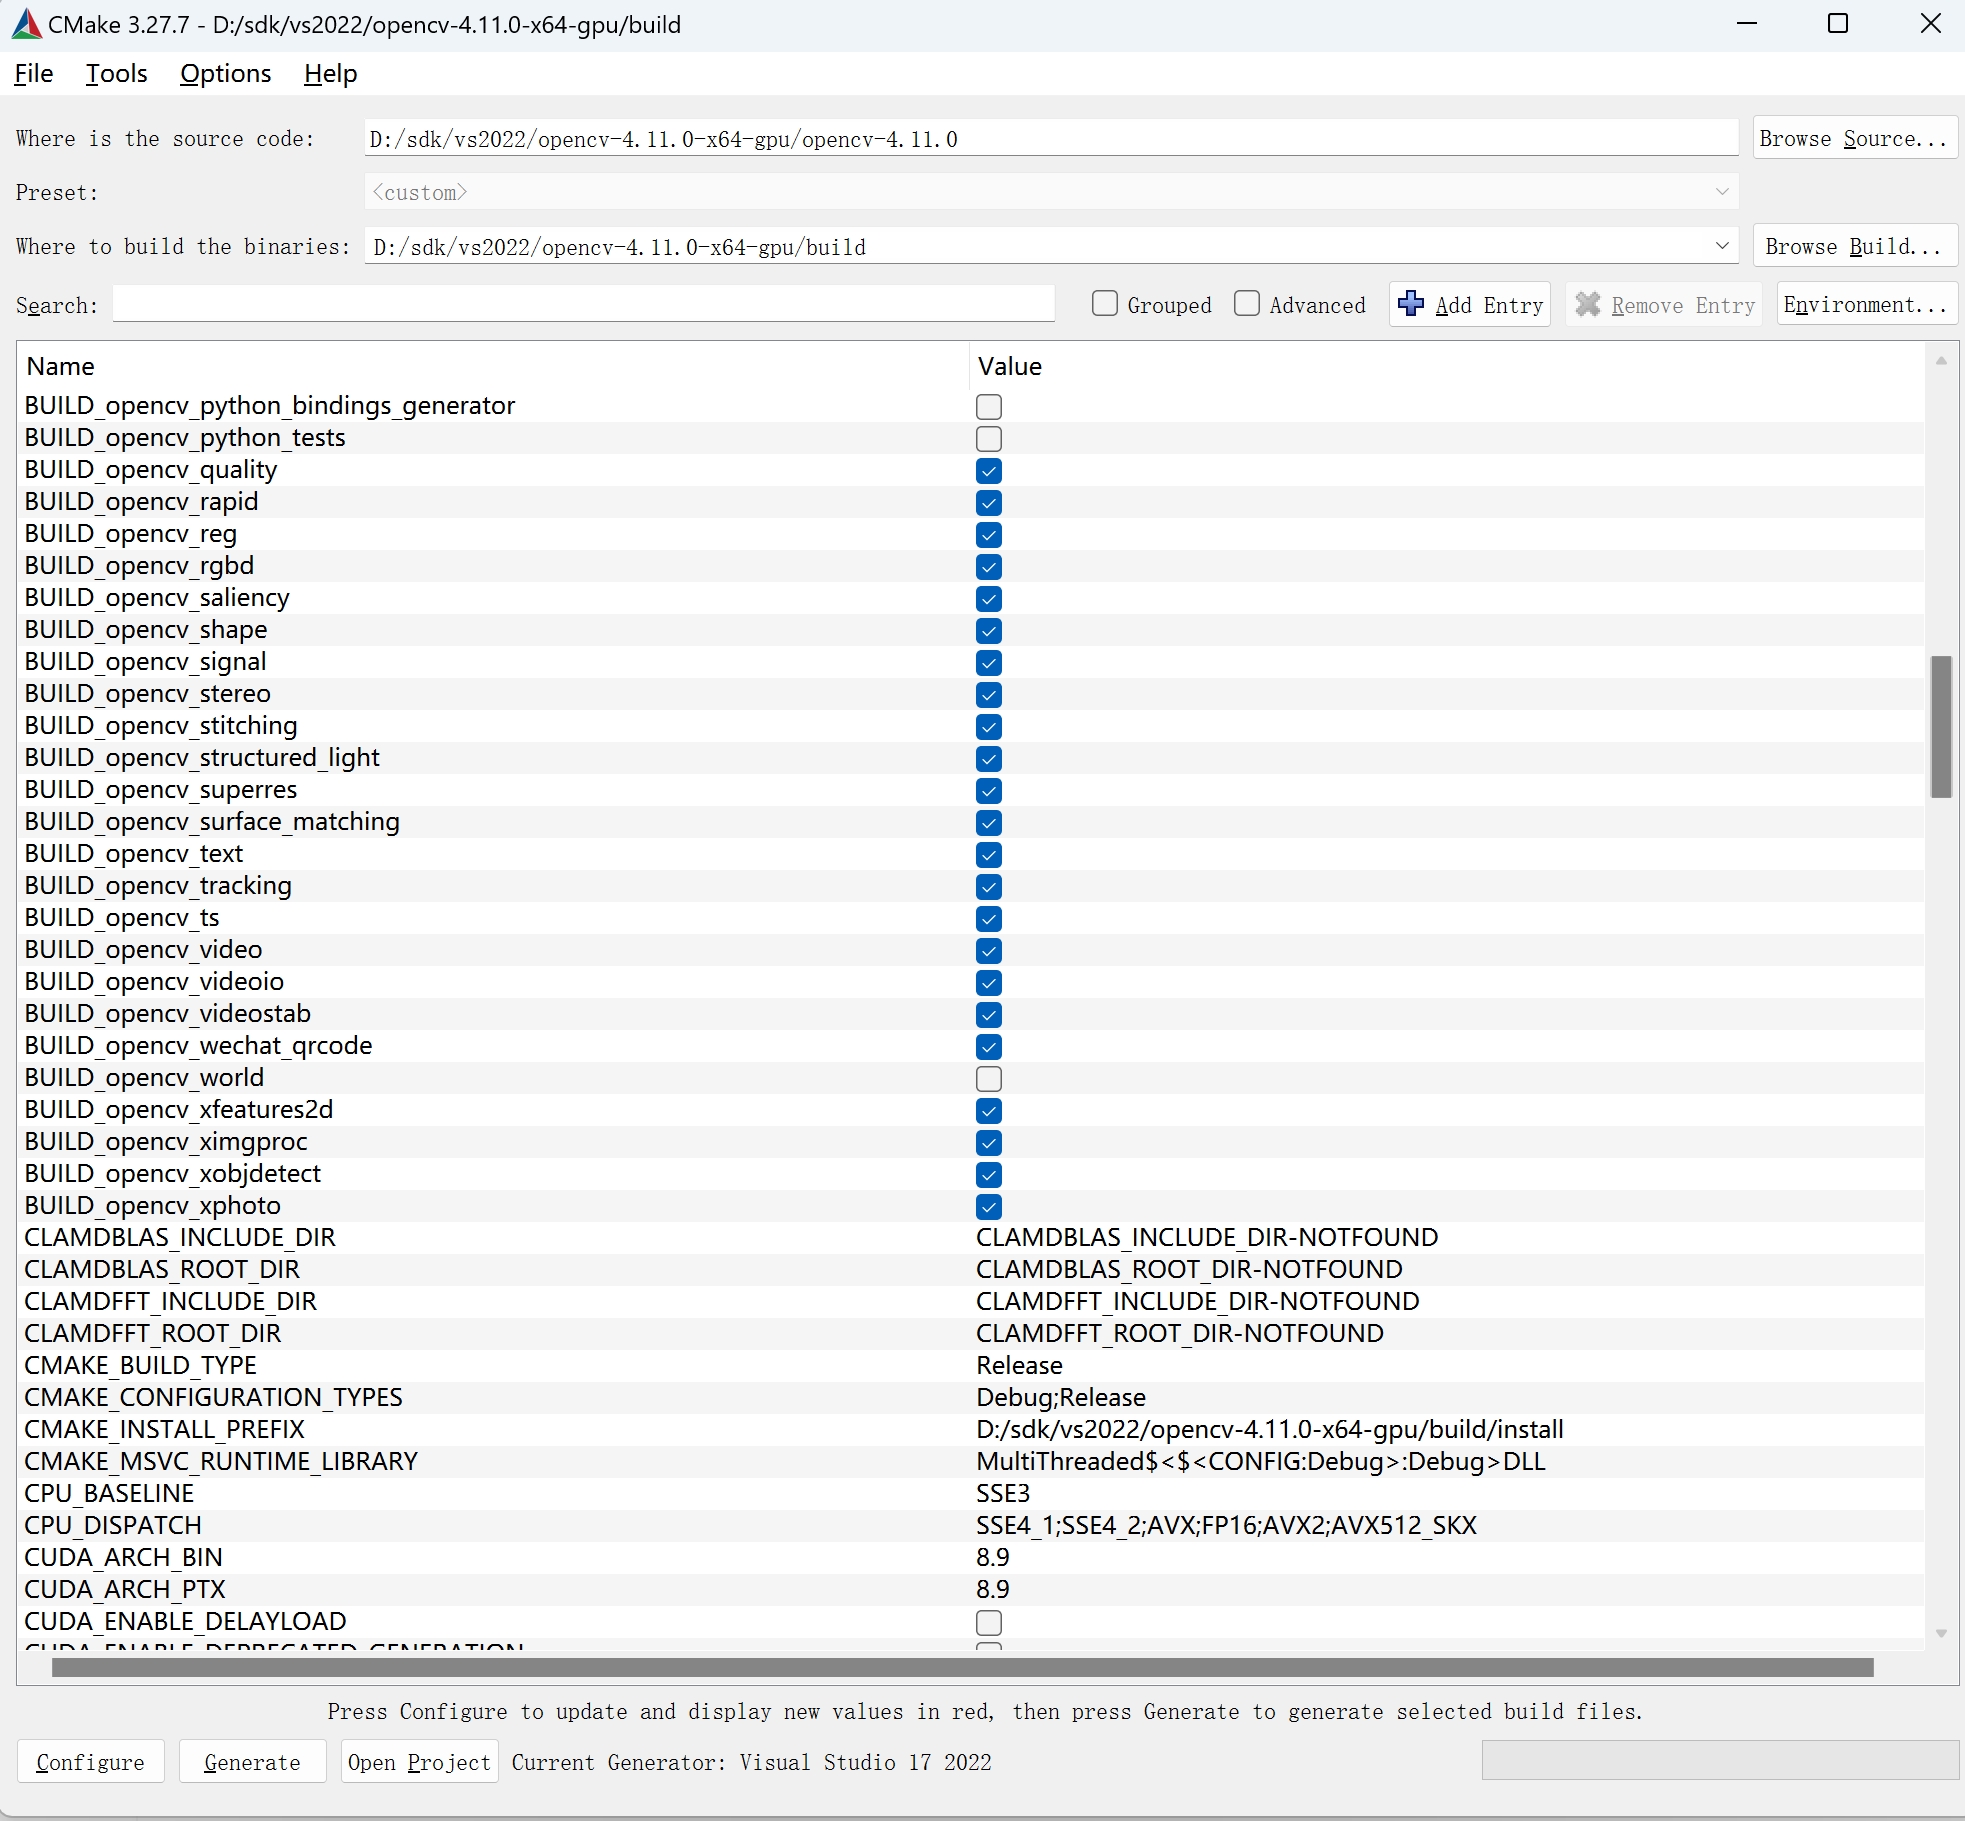Click inside the Search field
The width and height of the screenshot is (1965, 1821).
(580, 304)
